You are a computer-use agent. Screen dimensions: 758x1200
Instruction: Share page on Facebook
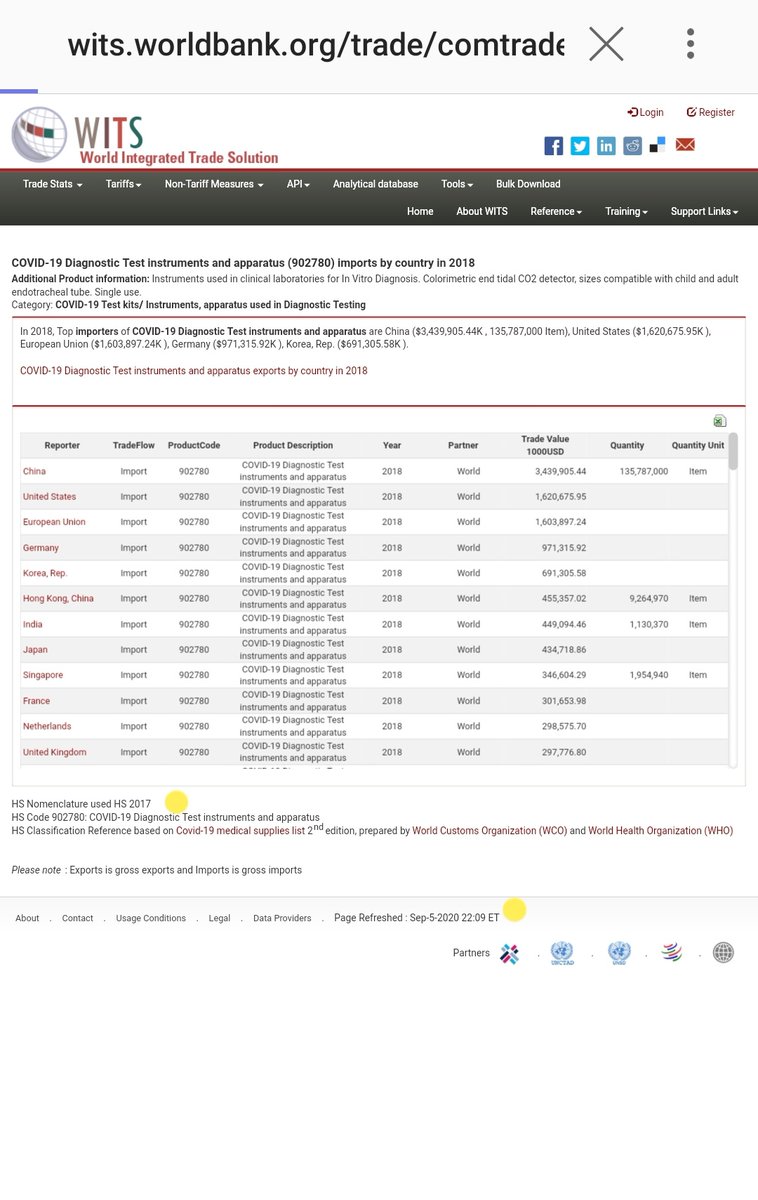(553, 146)
